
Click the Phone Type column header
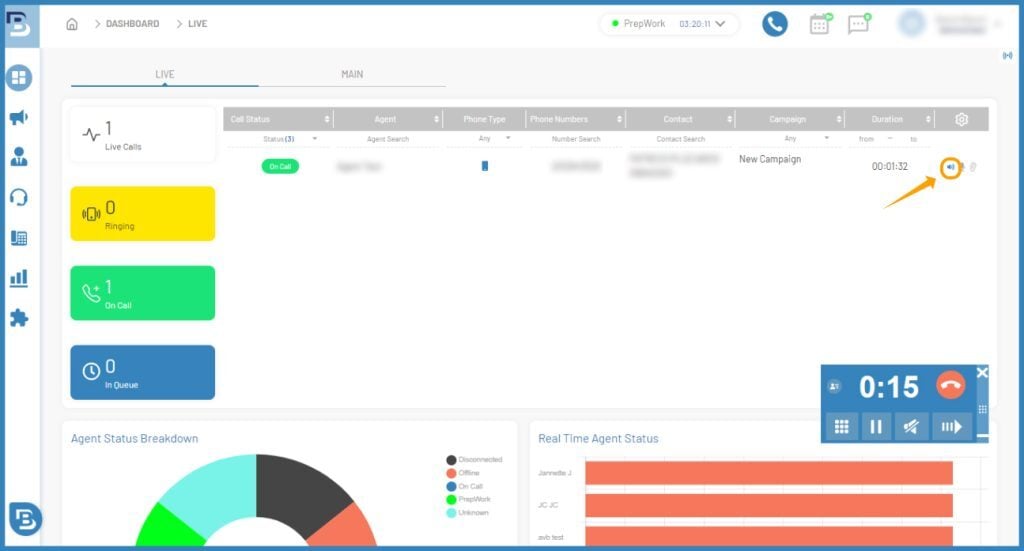tap(484, 119)
